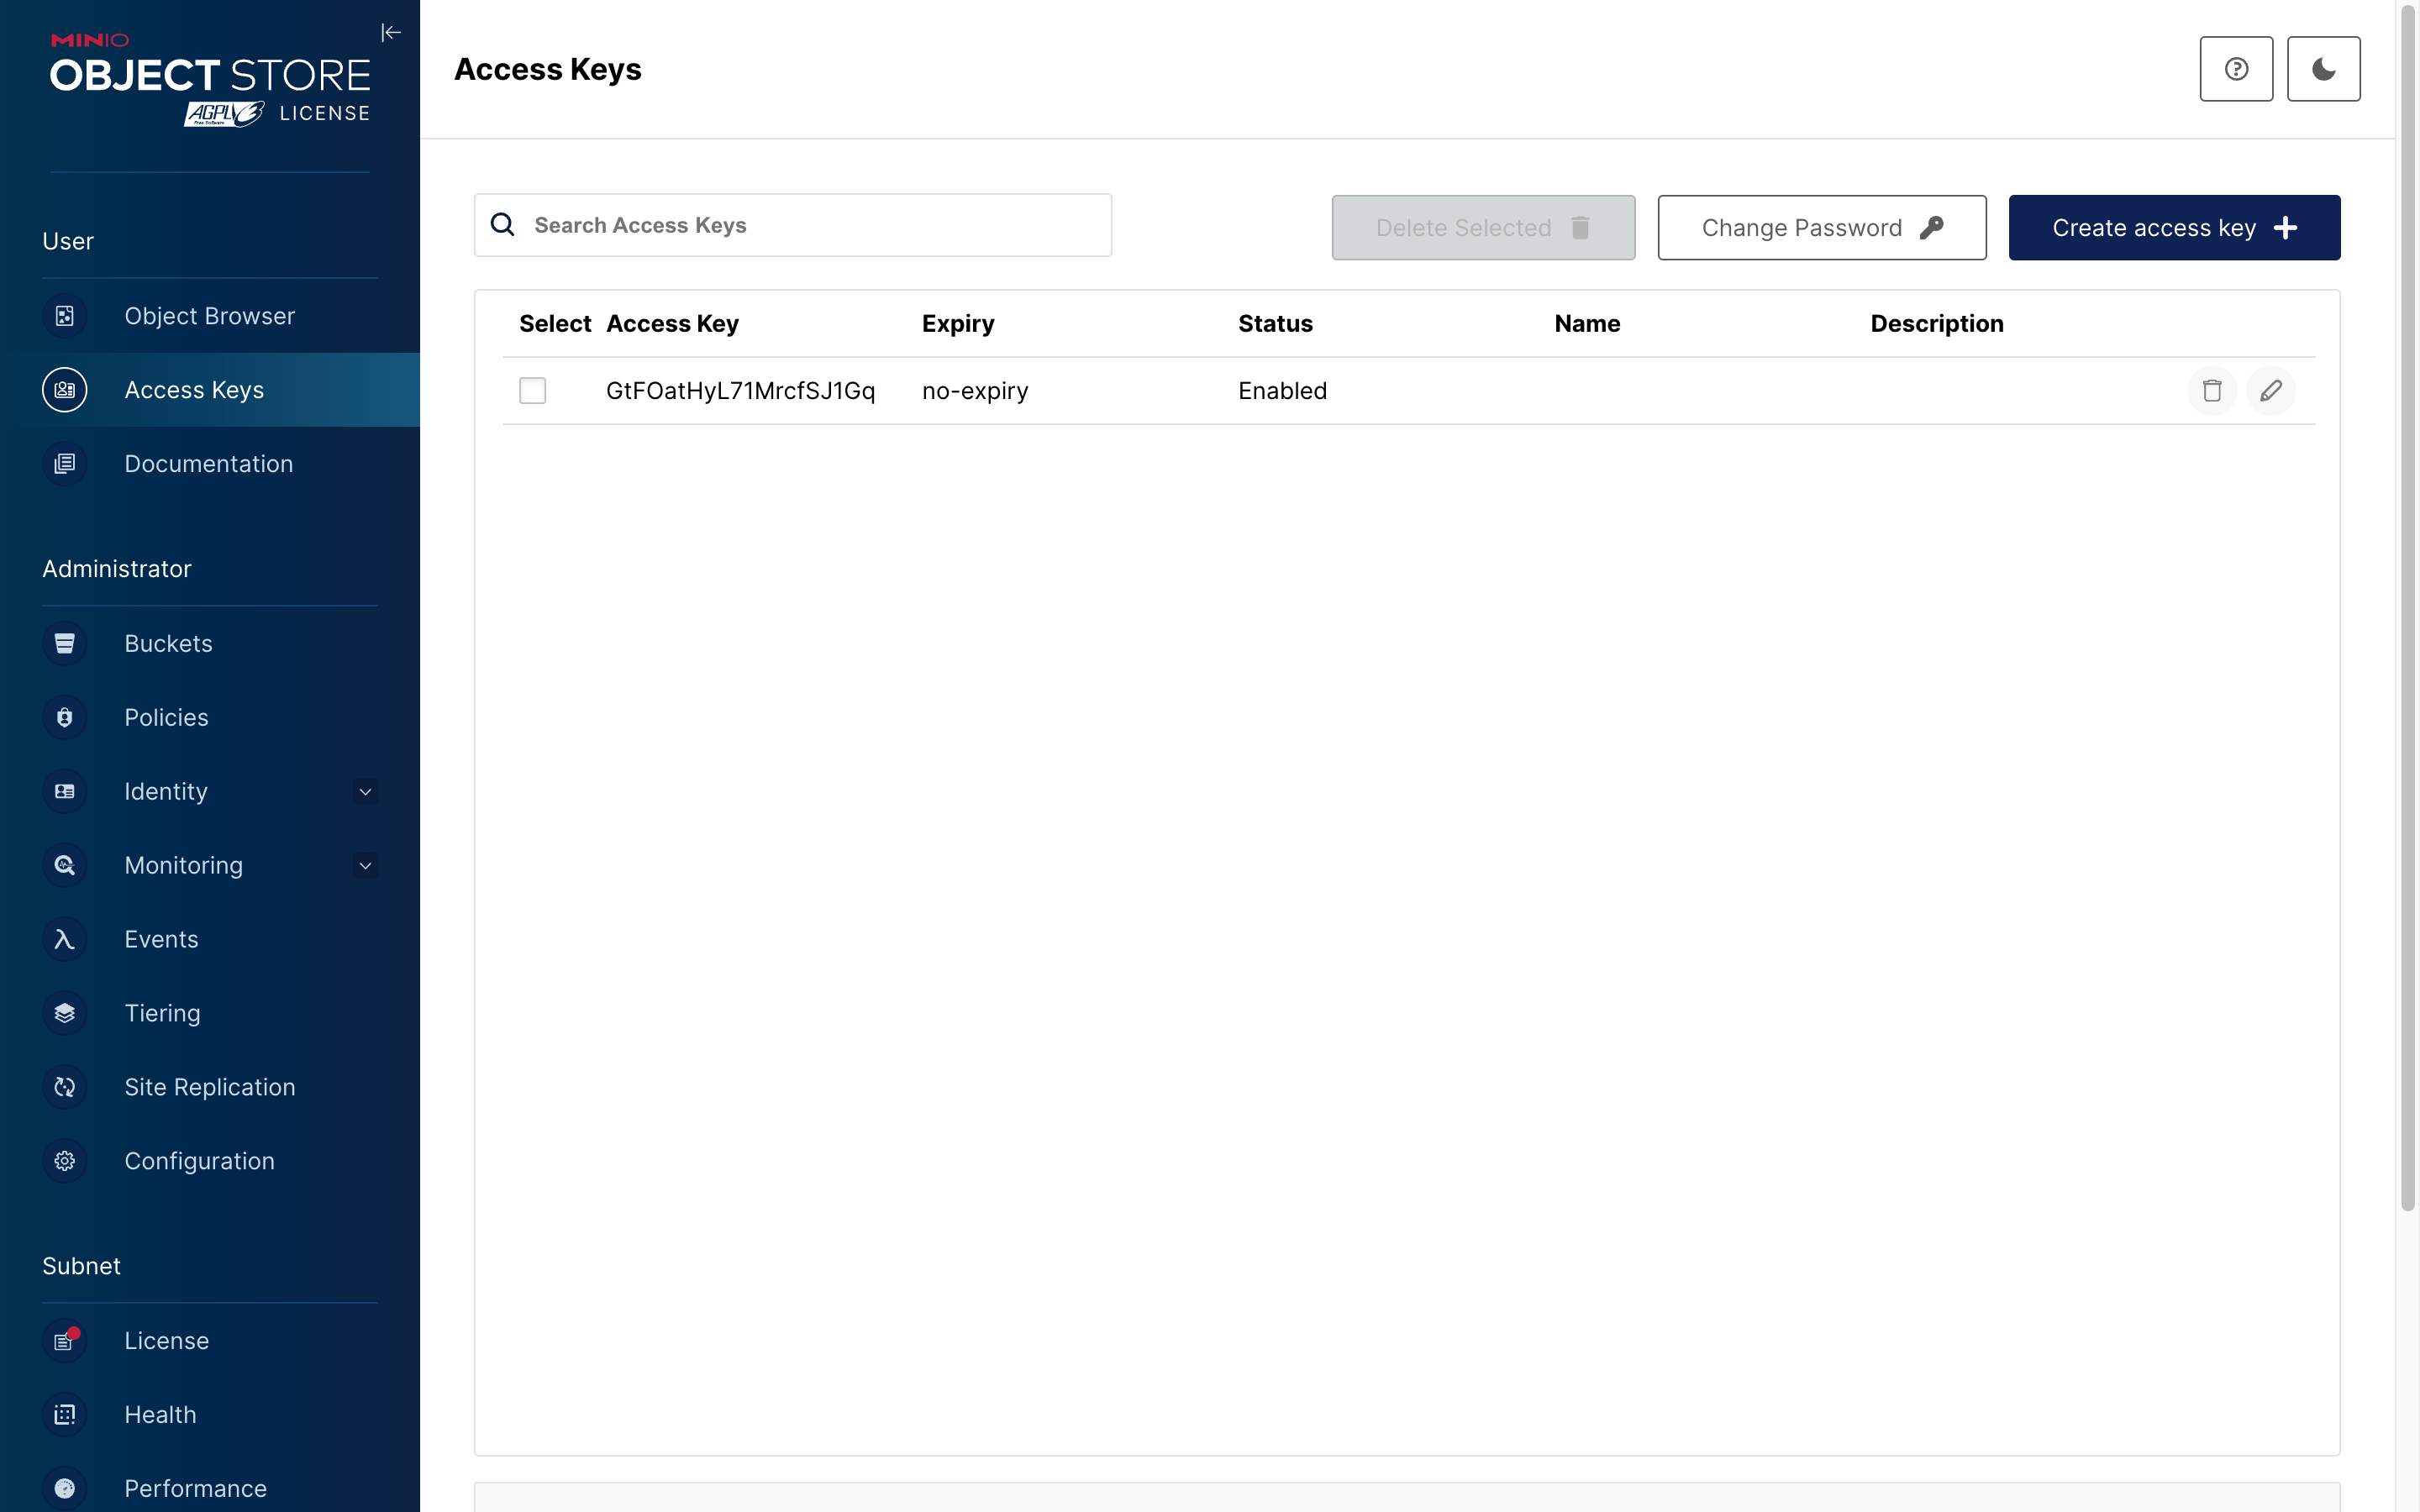The height and width of the screenshot is (1512, 2420).
Task: Select checkbox for the GtFOatHyL71MrcfSJ1Gq key
Action: click(x=533, y=391)
